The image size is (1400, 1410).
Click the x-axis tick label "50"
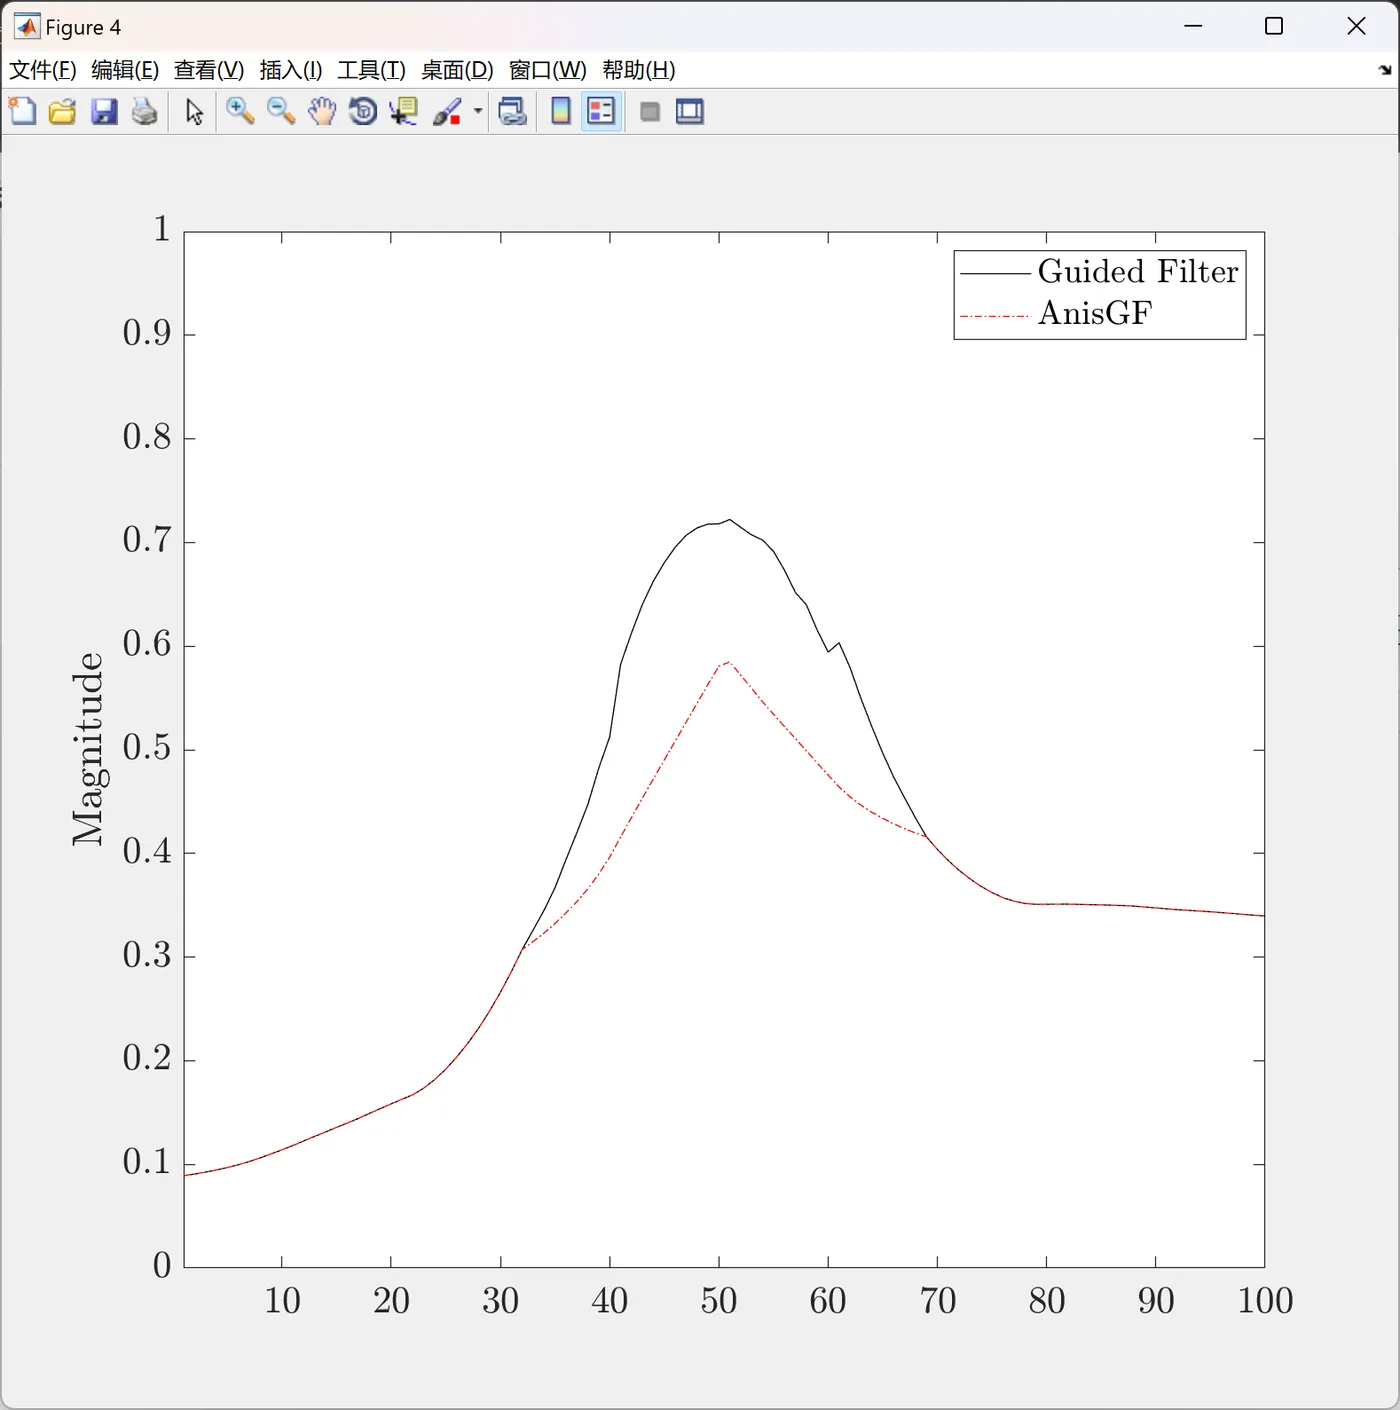tap(719, 1300)
